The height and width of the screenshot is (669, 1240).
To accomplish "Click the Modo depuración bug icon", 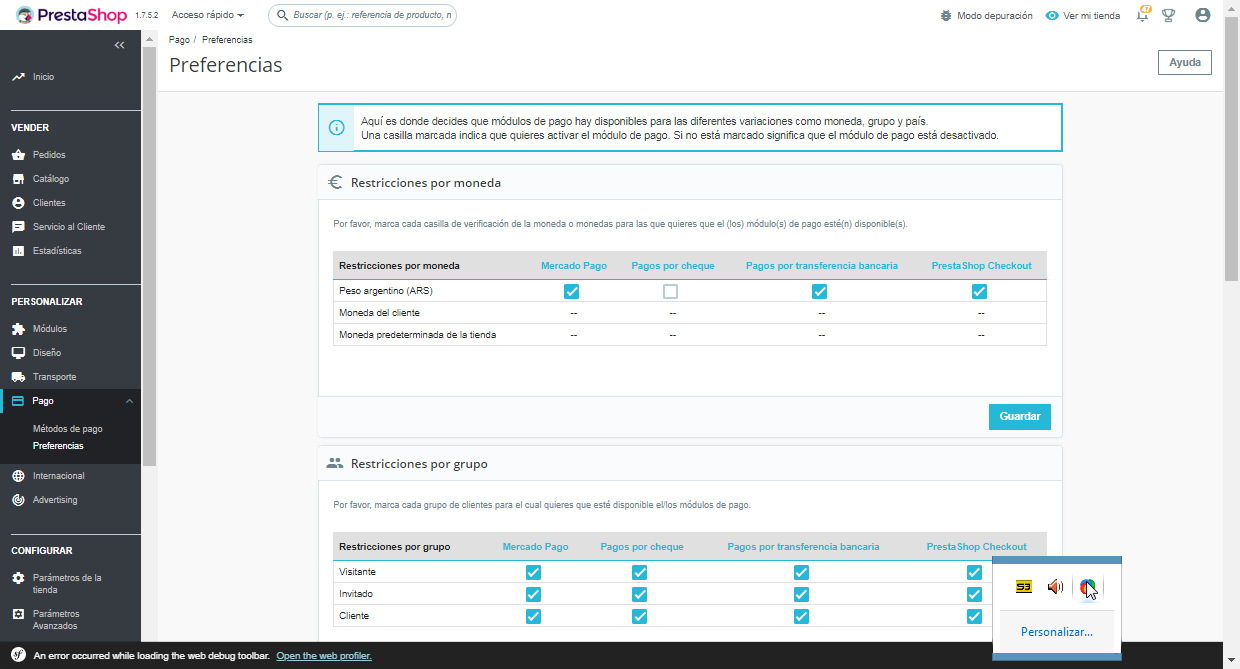I will pos(946,16).
